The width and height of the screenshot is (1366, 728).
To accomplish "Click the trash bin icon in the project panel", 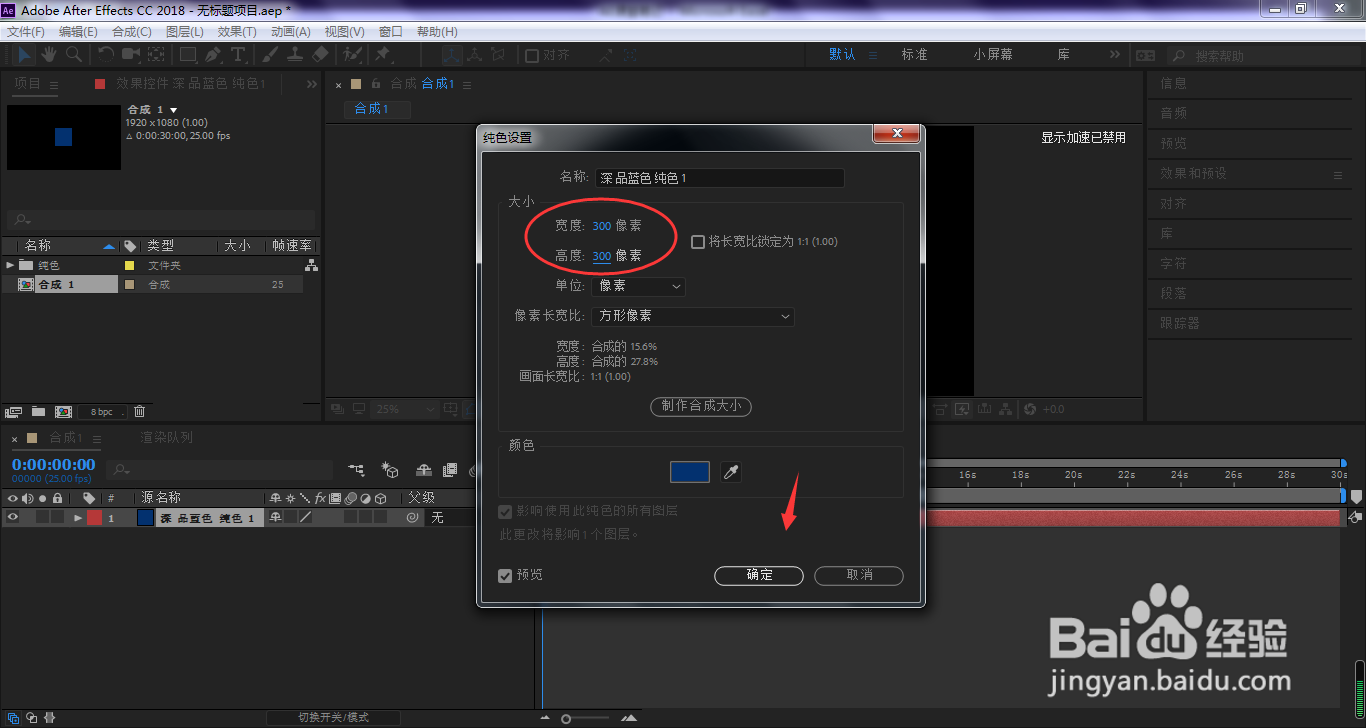I will (x=139, y=410).
